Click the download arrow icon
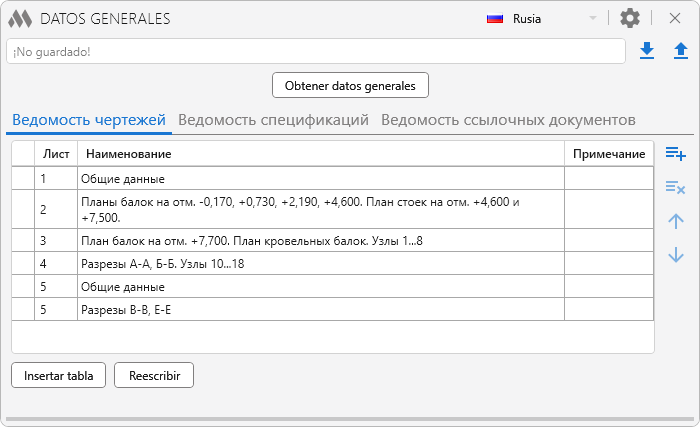The height and width of the screenshot is (427, 700). point(647,51)
